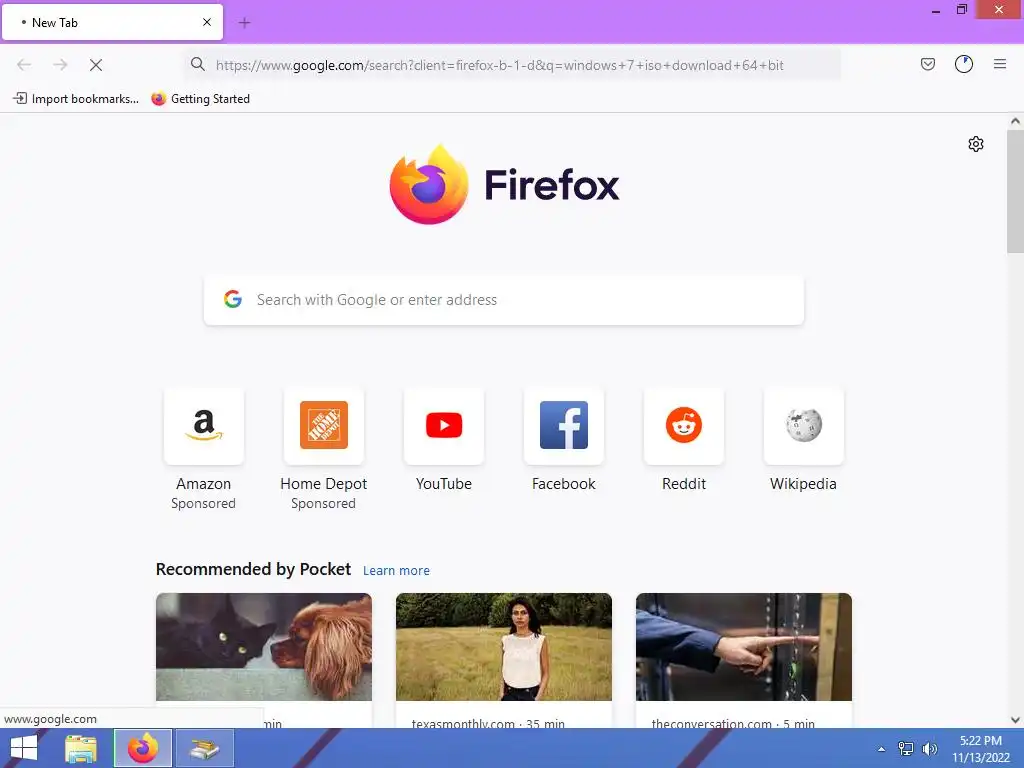
Task: Click the search magnifier icon in address bar
Action: (197, 64)
